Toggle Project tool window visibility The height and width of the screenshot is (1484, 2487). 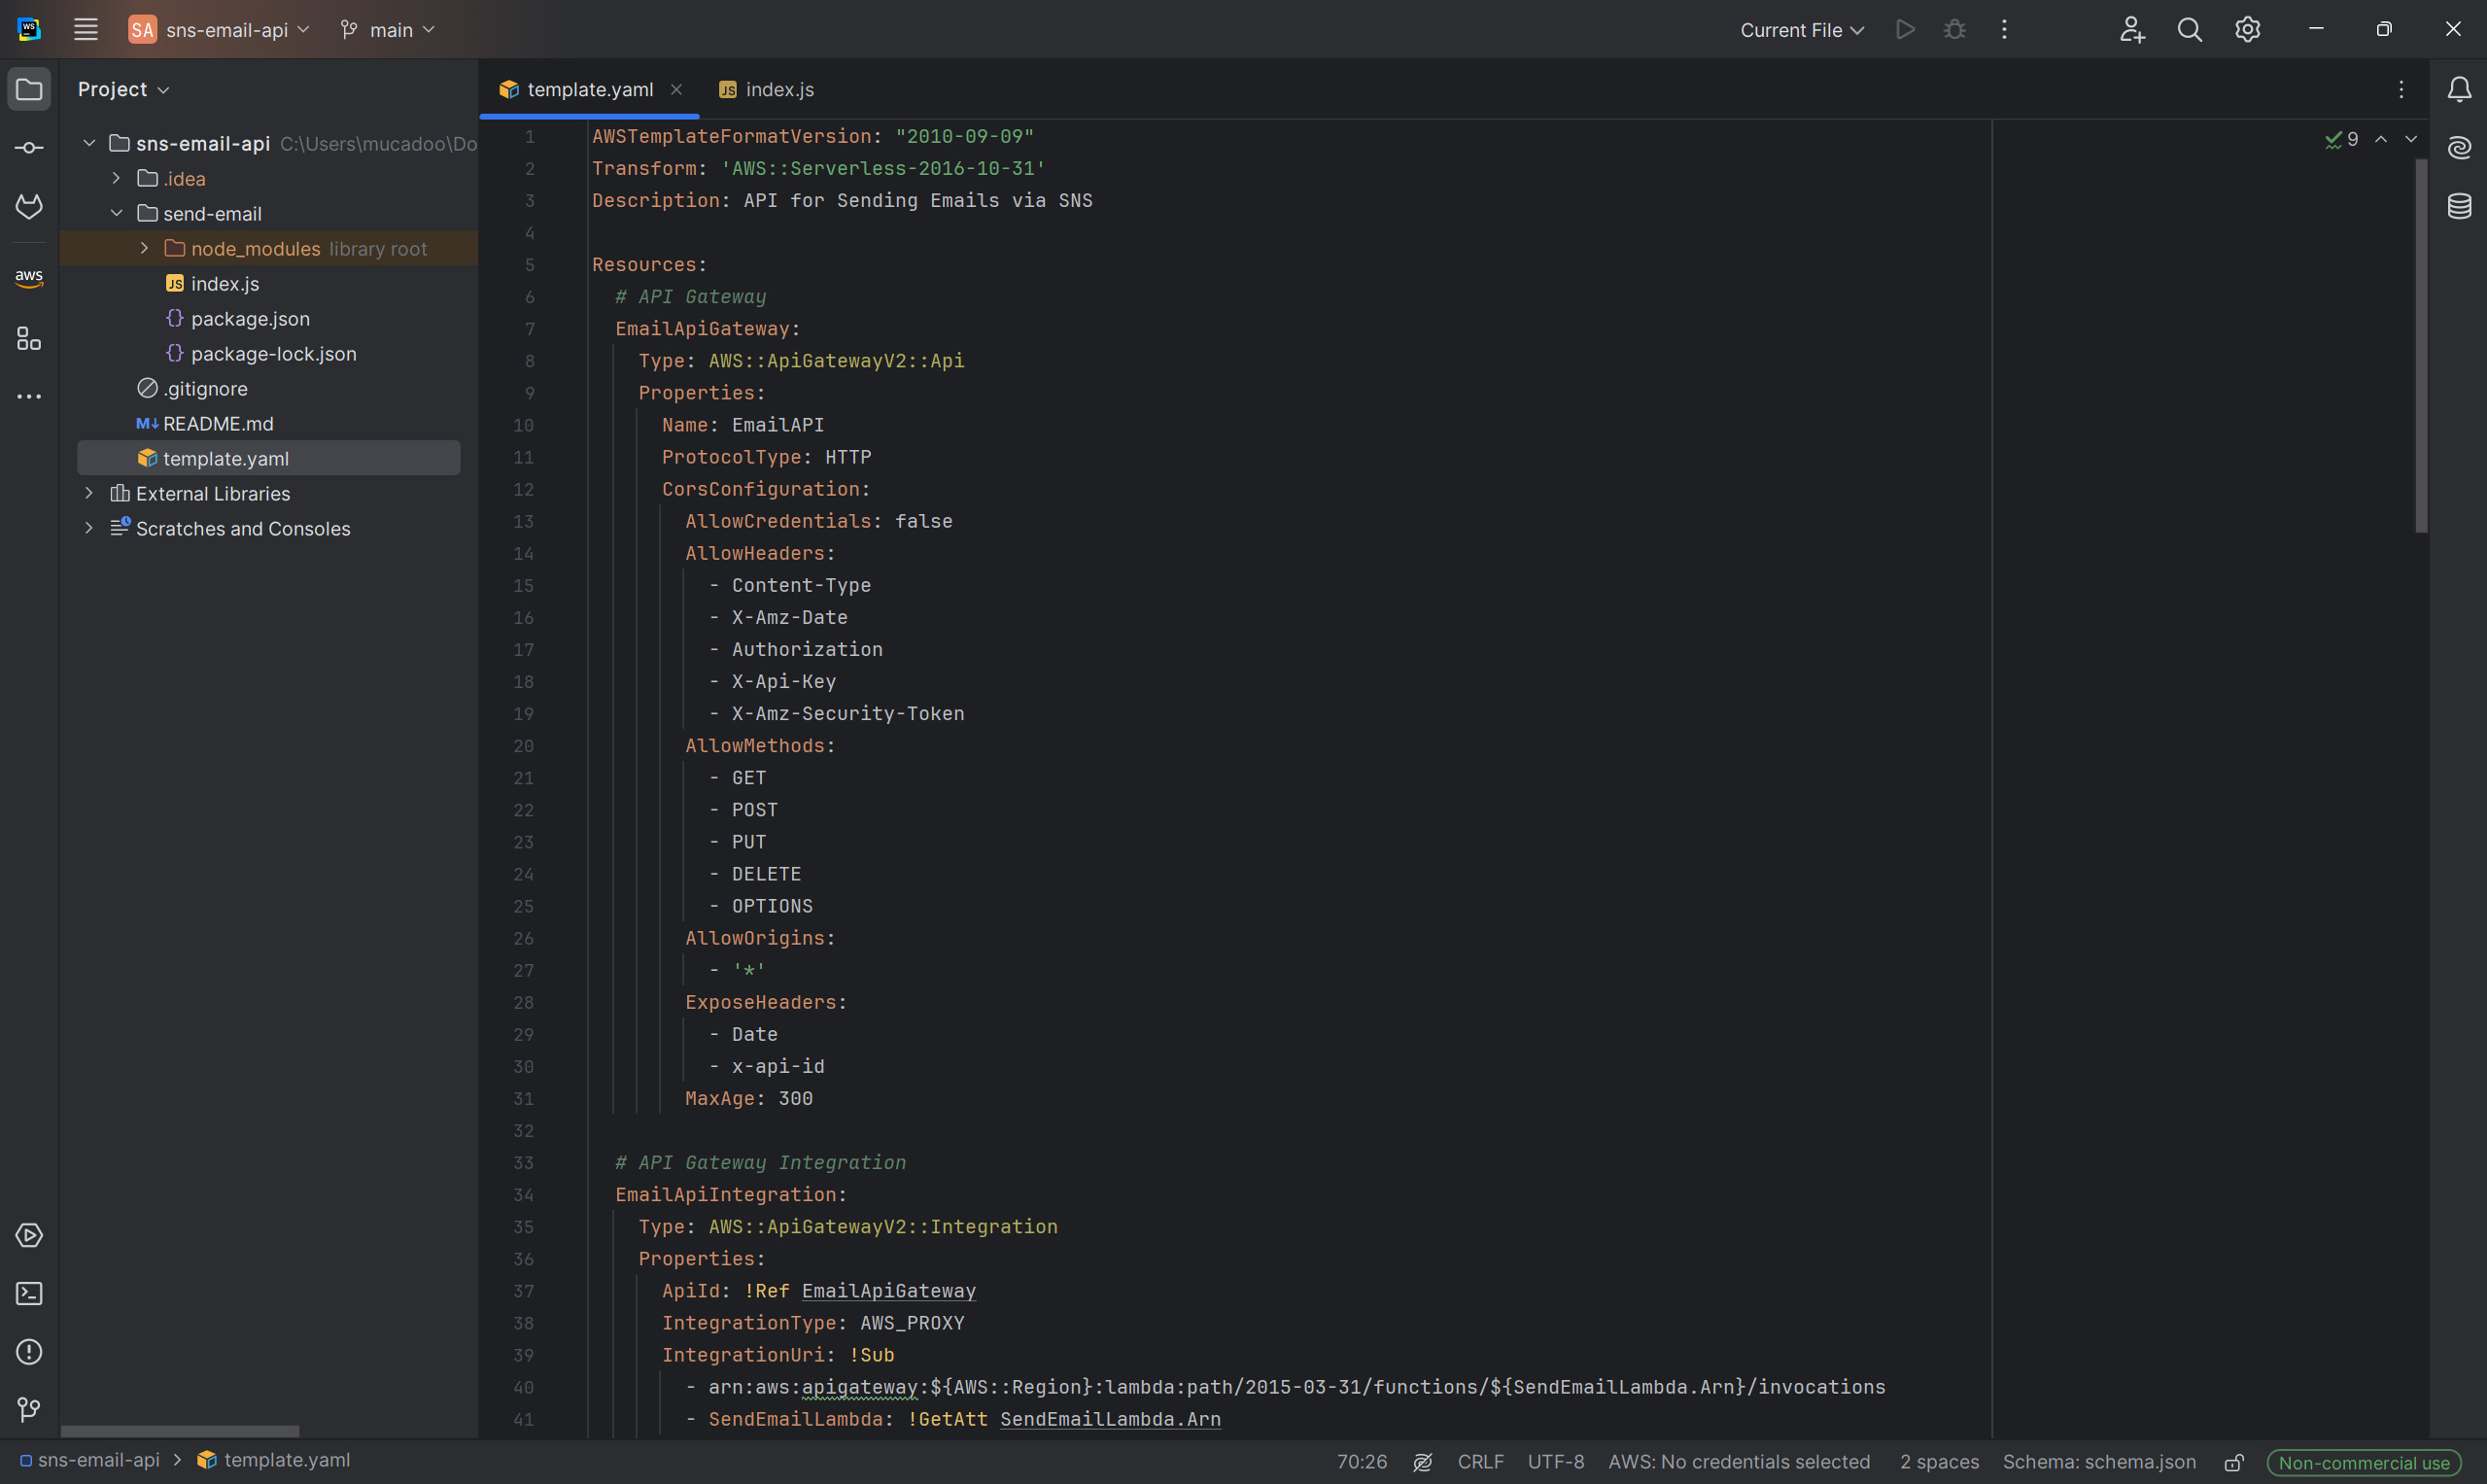[x=29, y=90]
